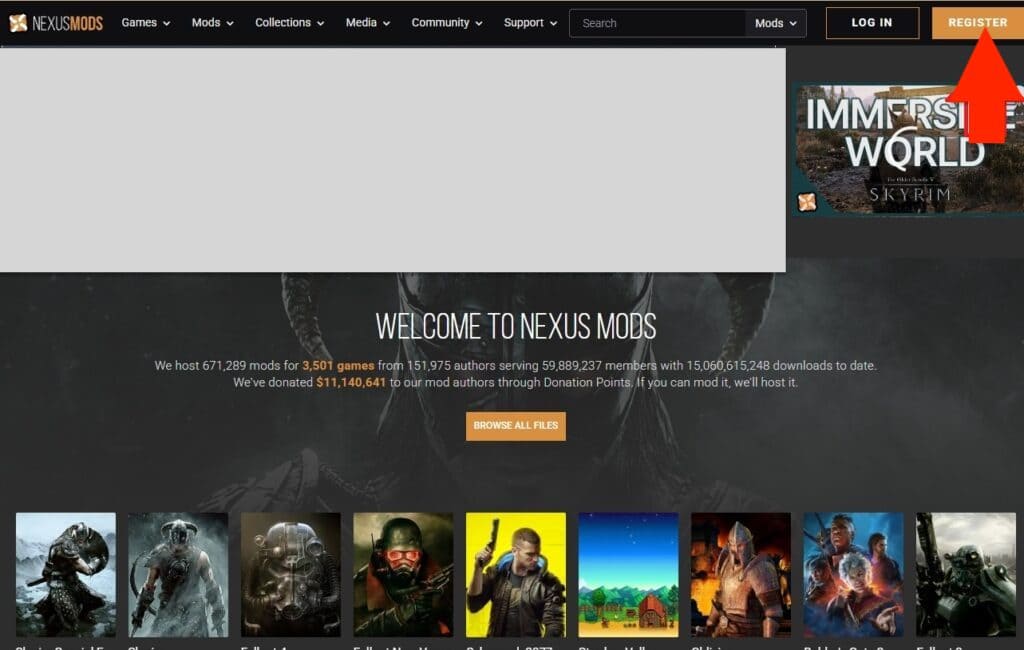Click the Nexus Mods logo
1024x650 pixels.
point(56,23)
